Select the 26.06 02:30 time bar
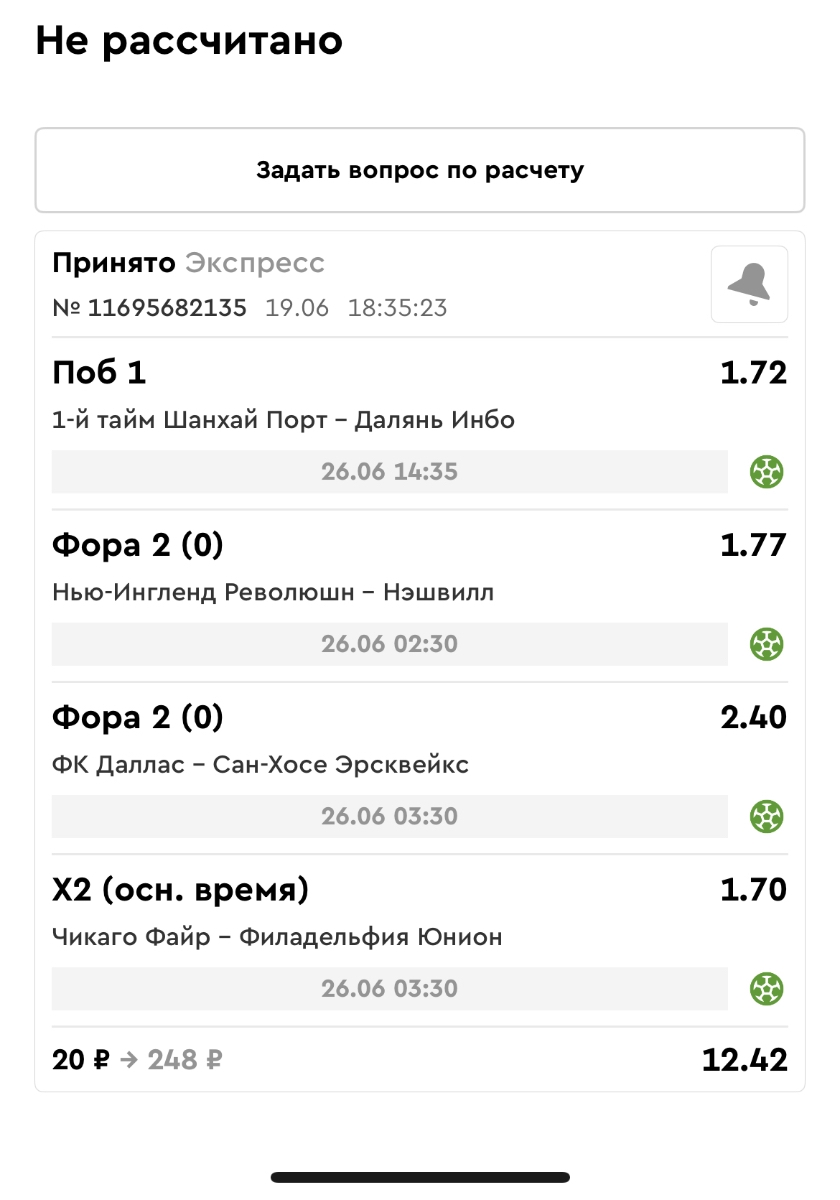Screen dimensions: 840x1200 click(x=389, y=644)
